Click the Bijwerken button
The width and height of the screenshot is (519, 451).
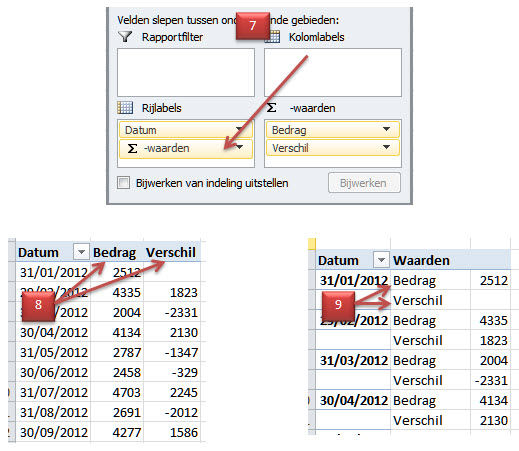(364, 183)
